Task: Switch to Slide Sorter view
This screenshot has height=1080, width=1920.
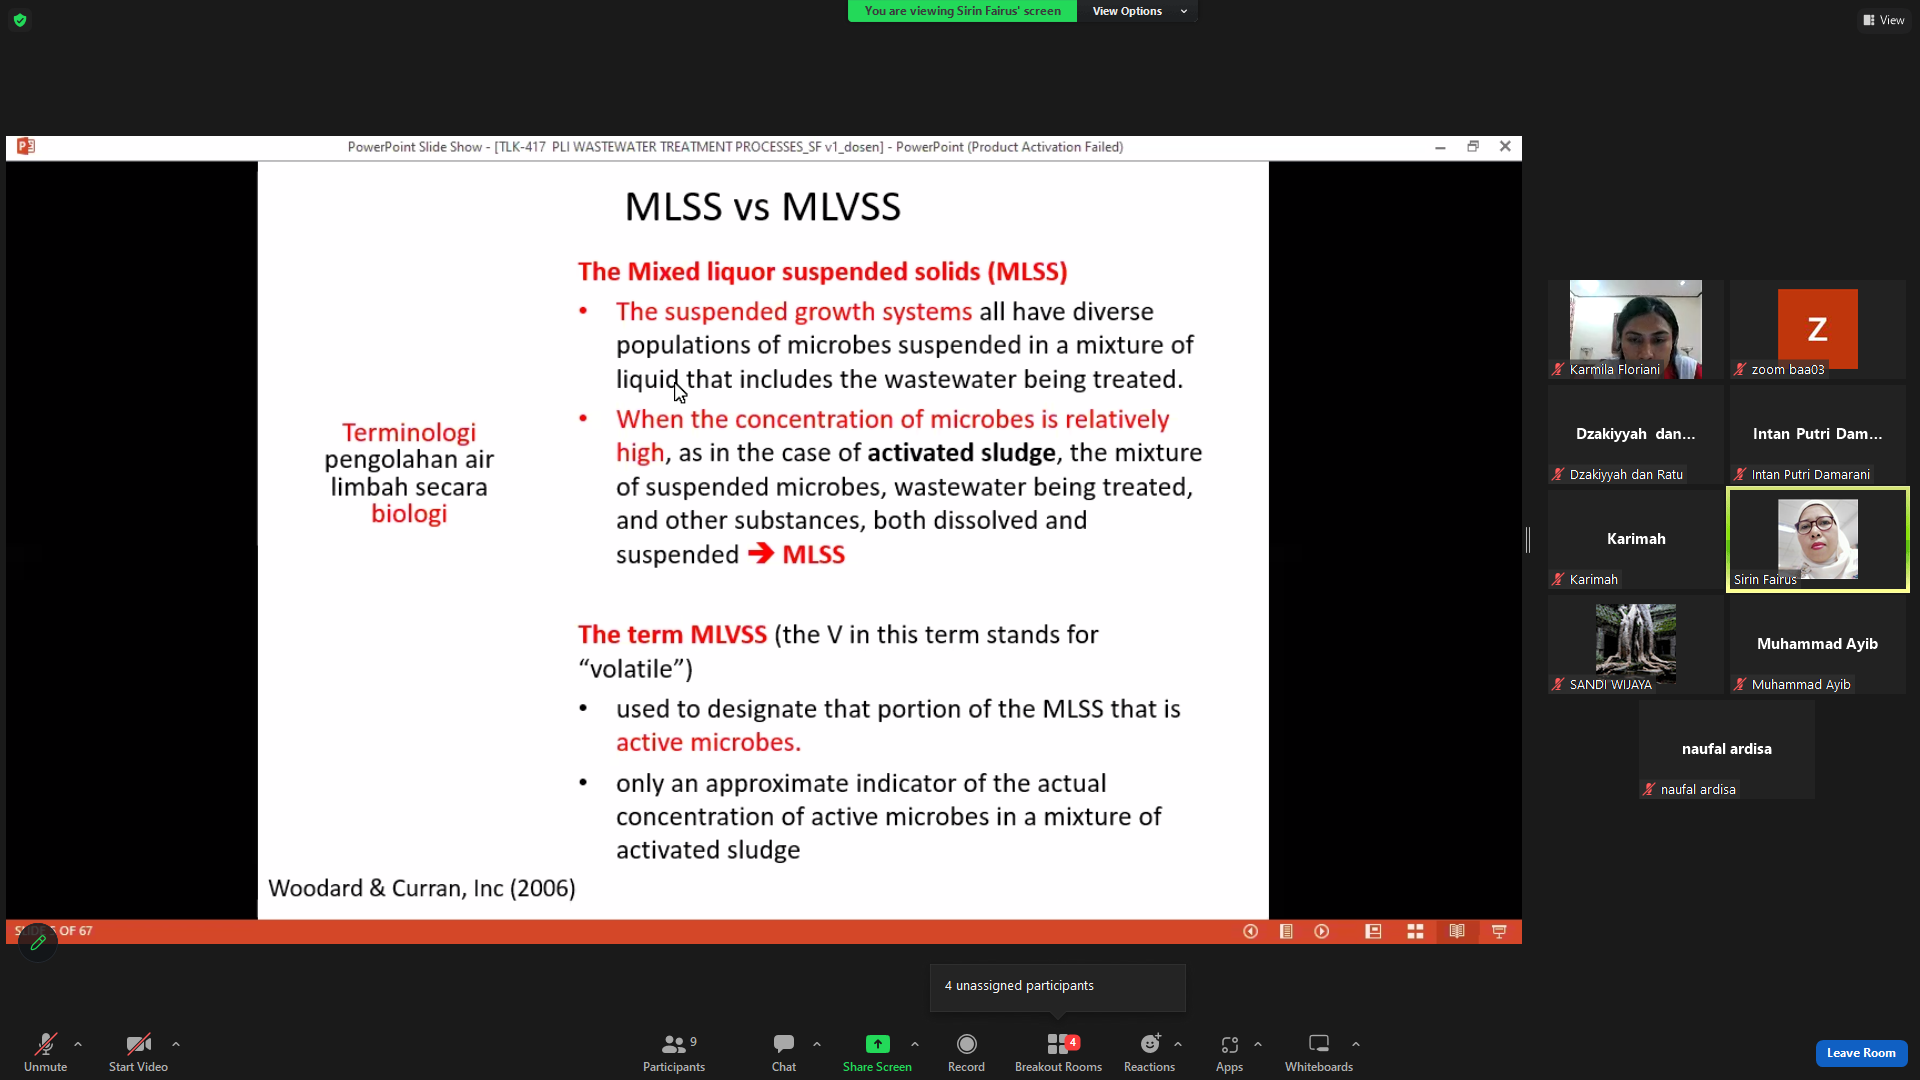Action: tap(1415, 931)
